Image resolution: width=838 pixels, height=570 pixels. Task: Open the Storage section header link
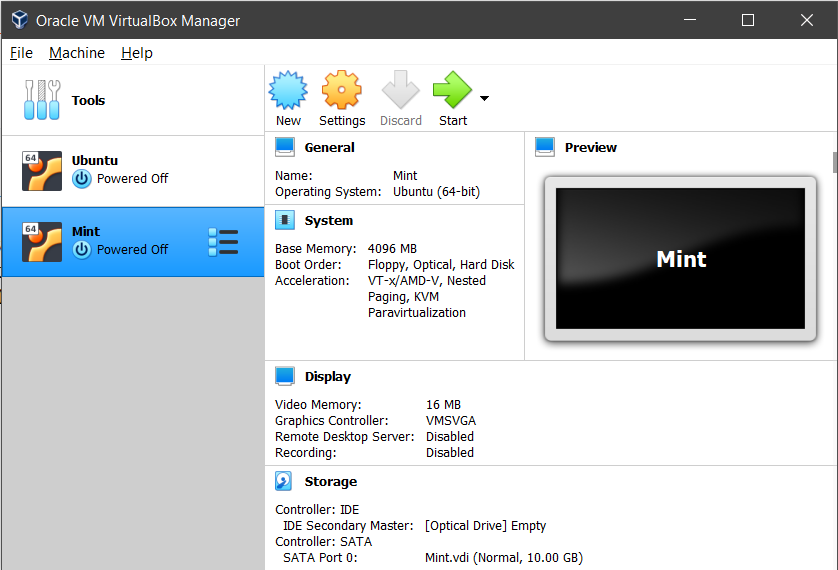[331, 481]
